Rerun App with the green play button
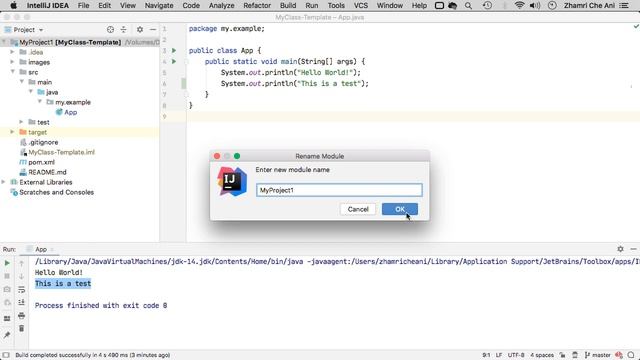This screenshot has width=640, height=360. pos(7,263)
